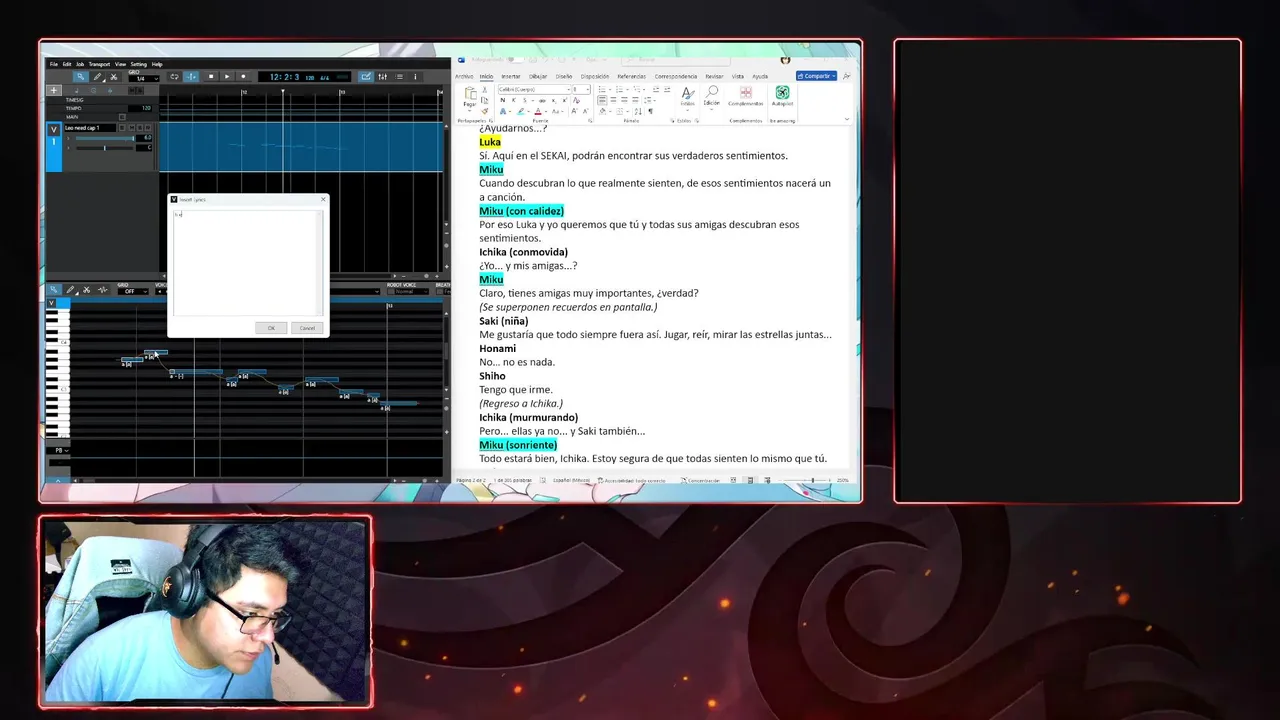Switch to the Insertar tab in Word
The height and width of the screenshot is (720, 1280).
point(511,76)
